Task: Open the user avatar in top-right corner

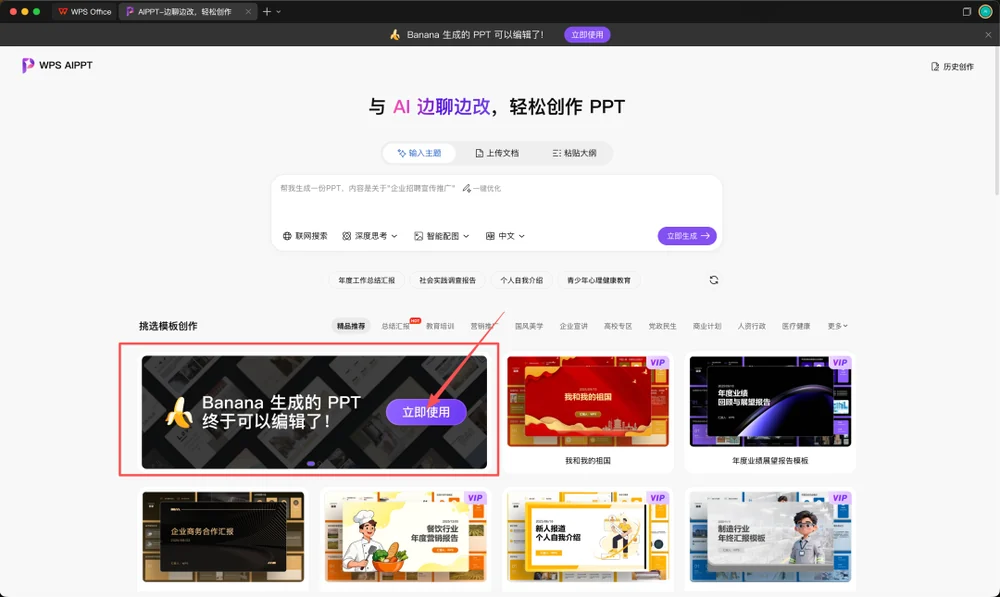Action: pyautogui.click(x=985, y=11)
